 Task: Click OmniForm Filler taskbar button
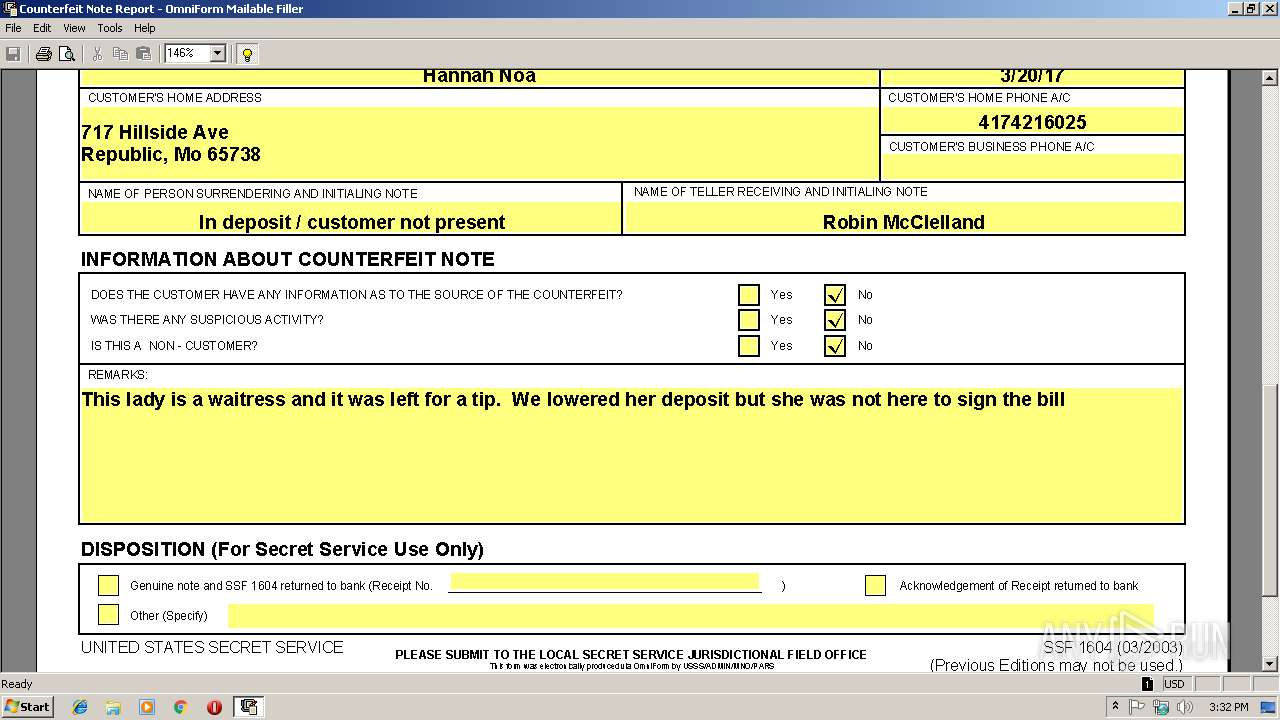[x=248, y=707]
